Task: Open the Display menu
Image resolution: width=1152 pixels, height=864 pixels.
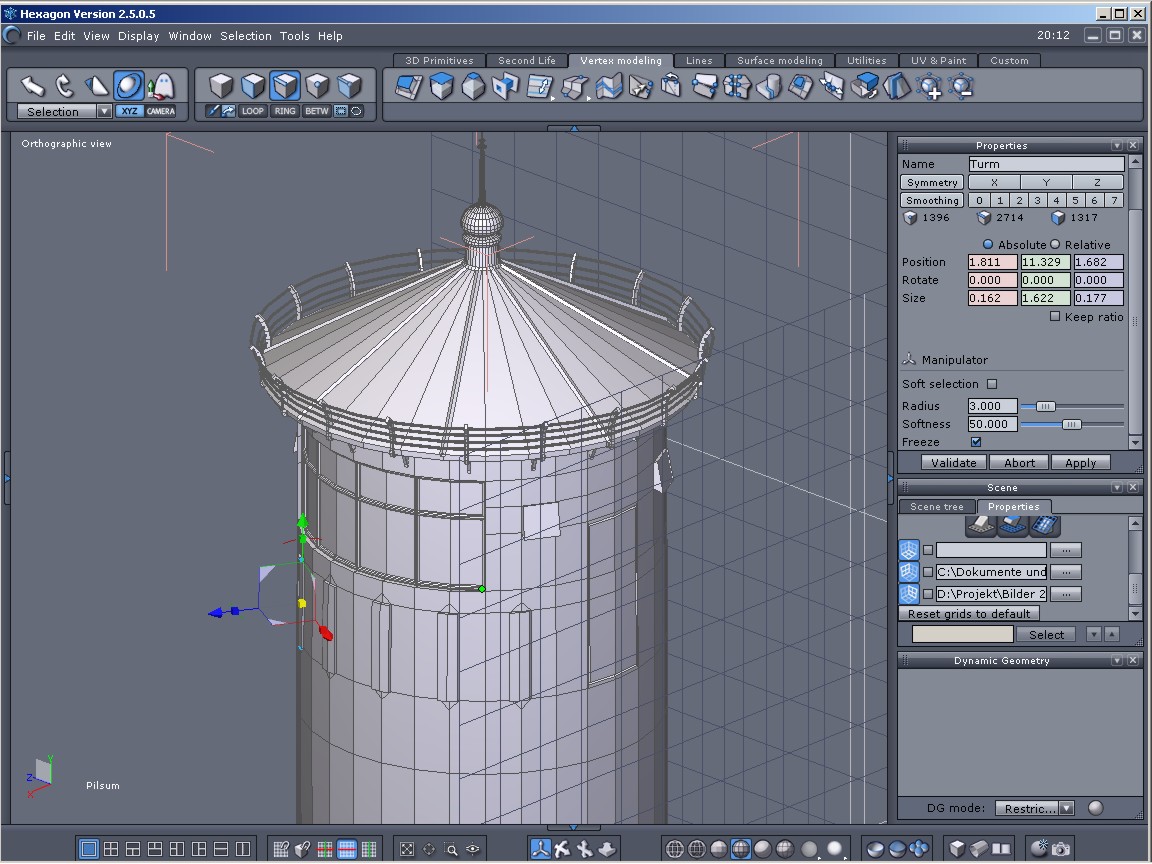Action: pos(138,36)
